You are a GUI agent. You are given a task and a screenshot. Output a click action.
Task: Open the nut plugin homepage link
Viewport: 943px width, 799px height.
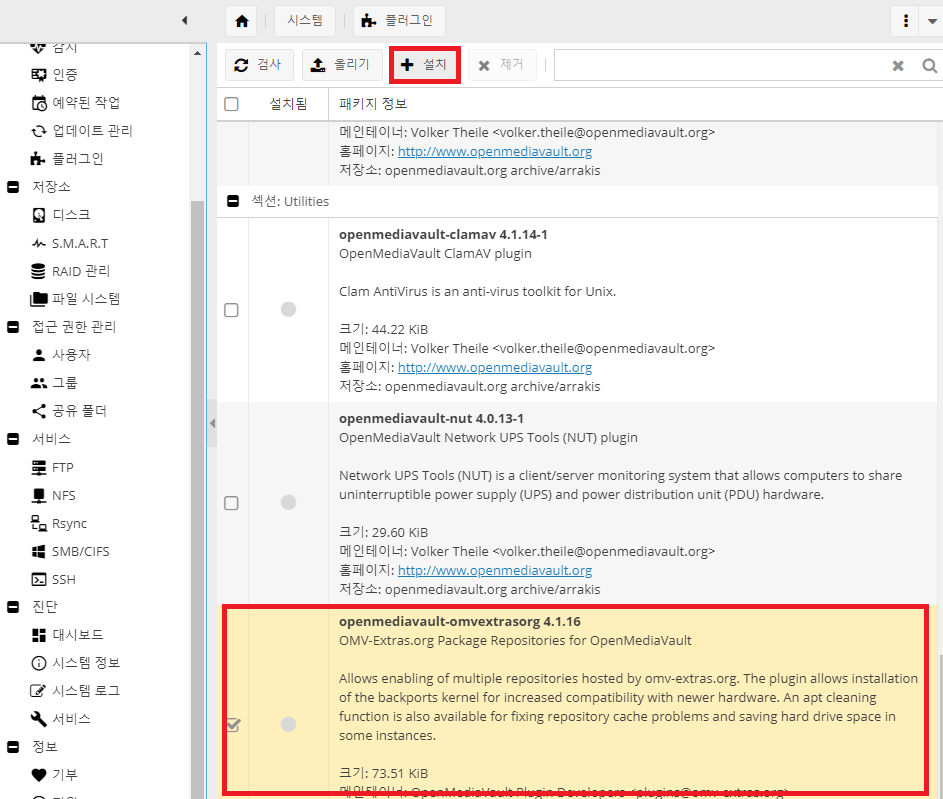(x=495, y=571)
